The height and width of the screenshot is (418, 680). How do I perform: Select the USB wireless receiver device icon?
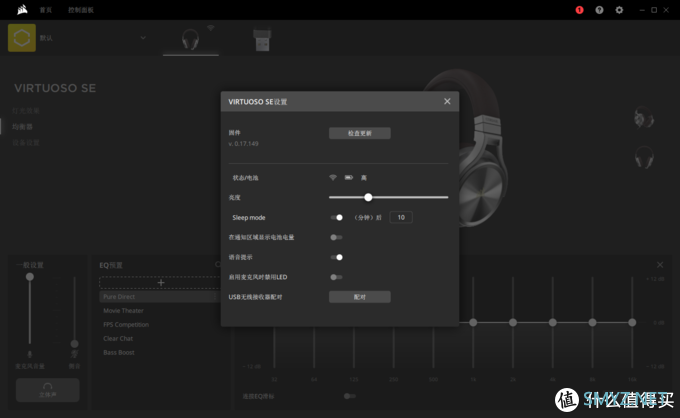click(262, 39)
